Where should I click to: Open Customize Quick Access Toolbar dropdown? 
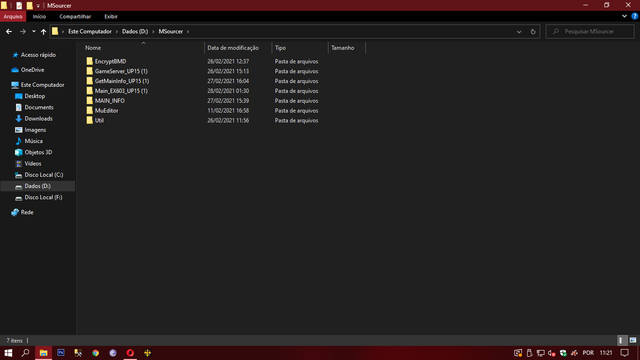(x=38, y=6)
